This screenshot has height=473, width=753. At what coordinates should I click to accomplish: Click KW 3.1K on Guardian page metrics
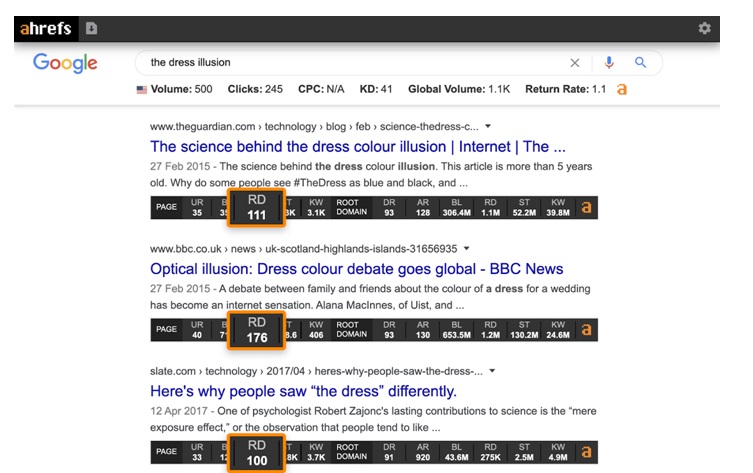coord(316,207)
